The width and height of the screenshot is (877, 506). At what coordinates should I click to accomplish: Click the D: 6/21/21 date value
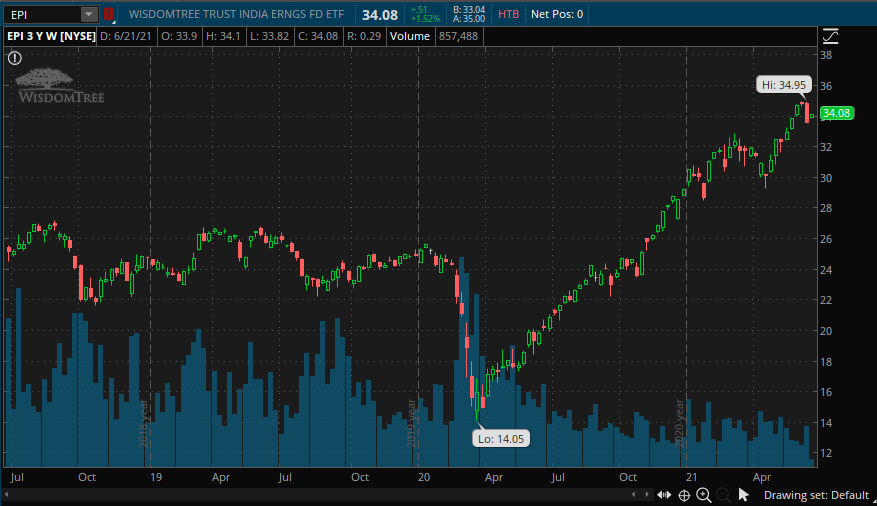tap(125, 36)
